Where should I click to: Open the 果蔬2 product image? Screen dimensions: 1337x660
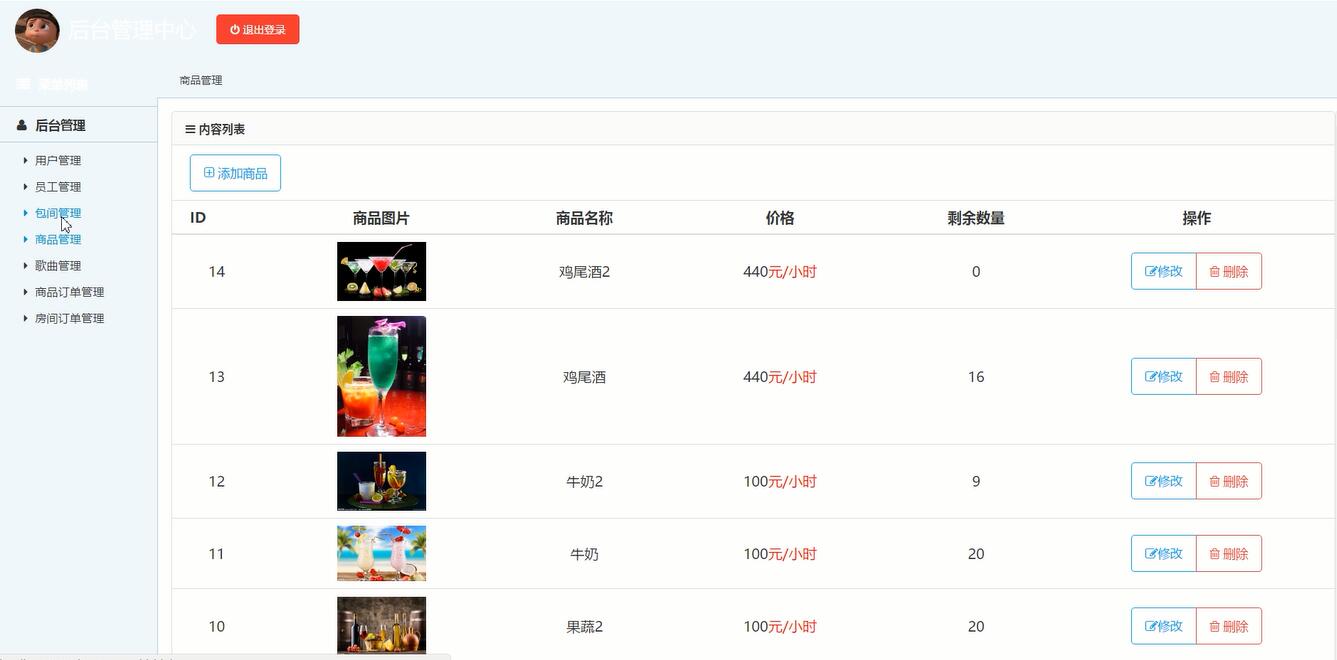(x=381, y=625)
